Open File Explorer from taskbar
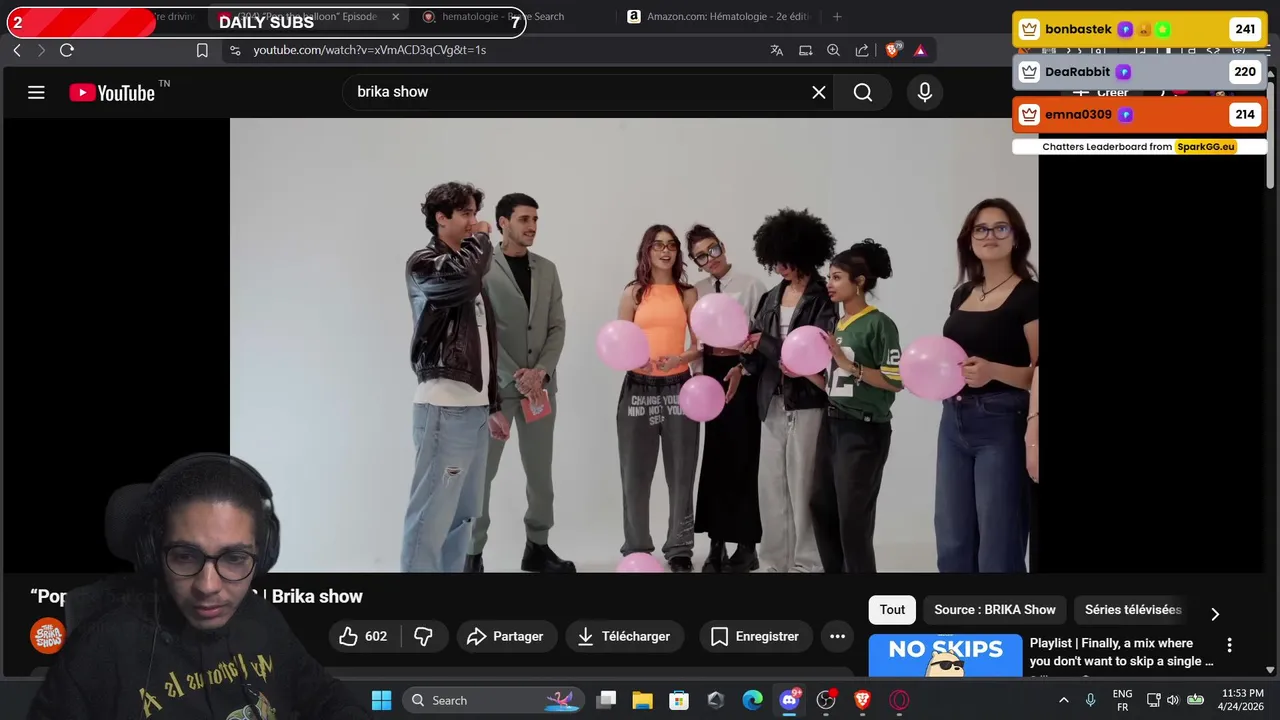 (642, 700)
